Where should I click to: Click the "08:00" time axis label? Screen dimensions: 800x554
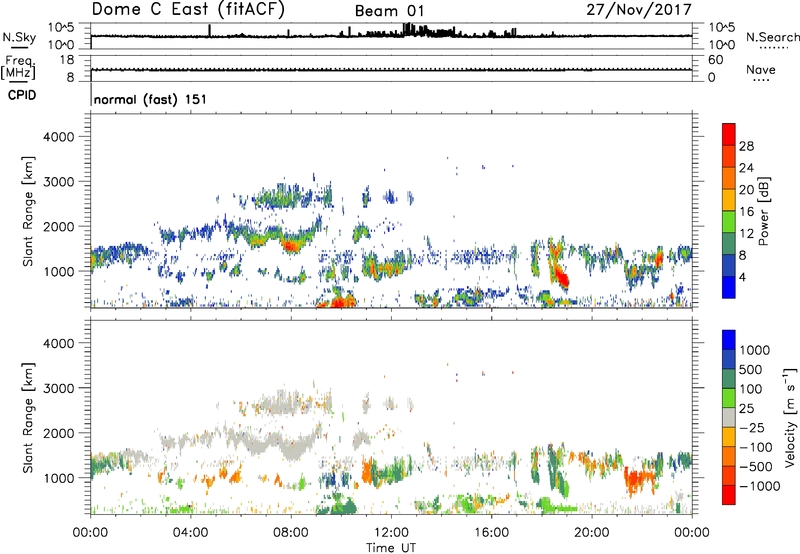[x=291, y=532]
